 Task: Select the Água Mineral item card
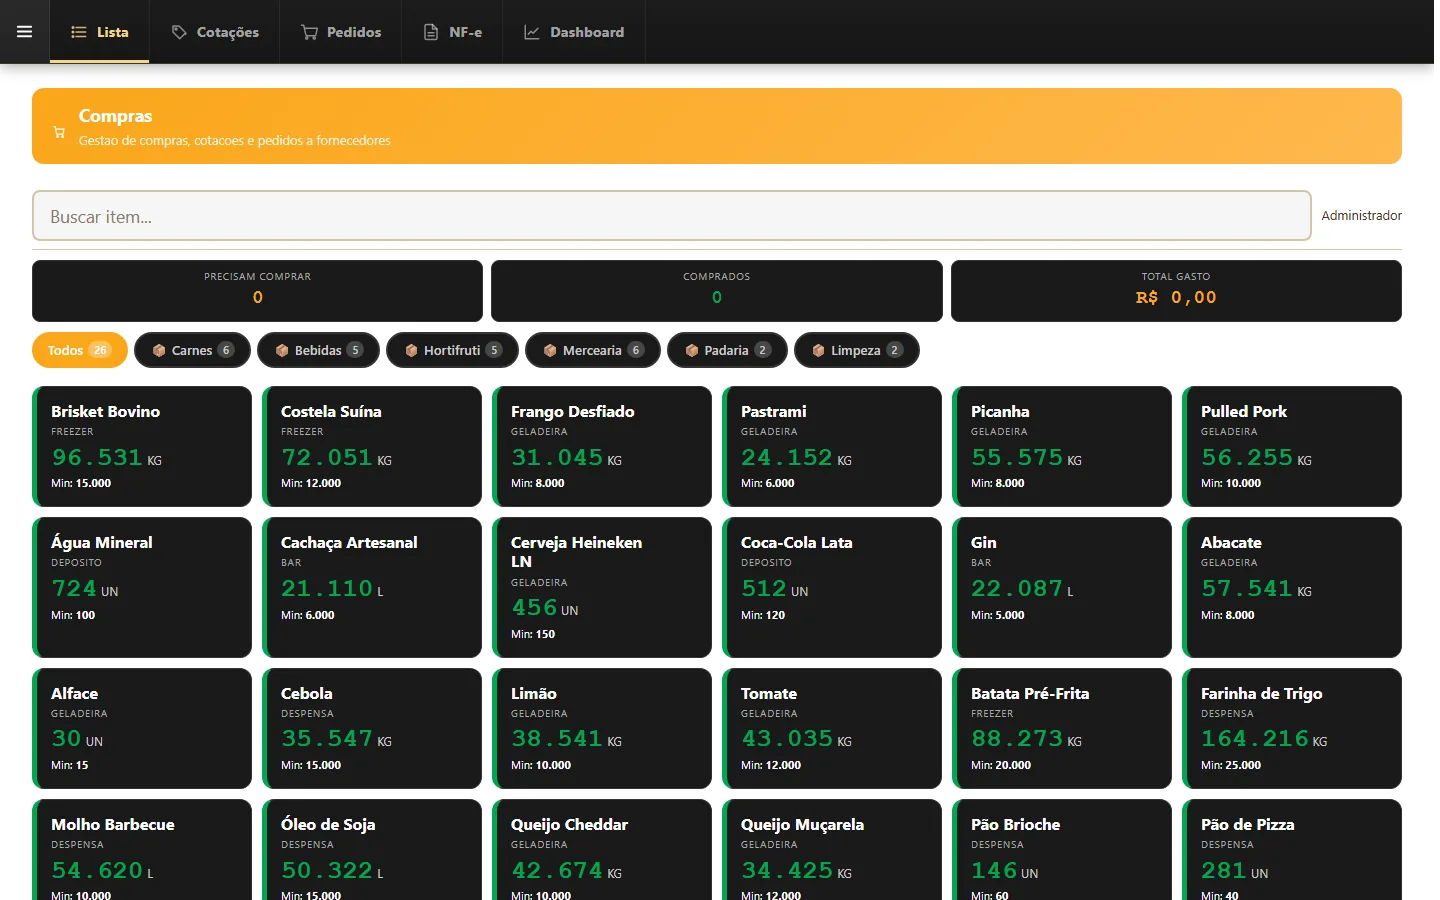(142, 587)
